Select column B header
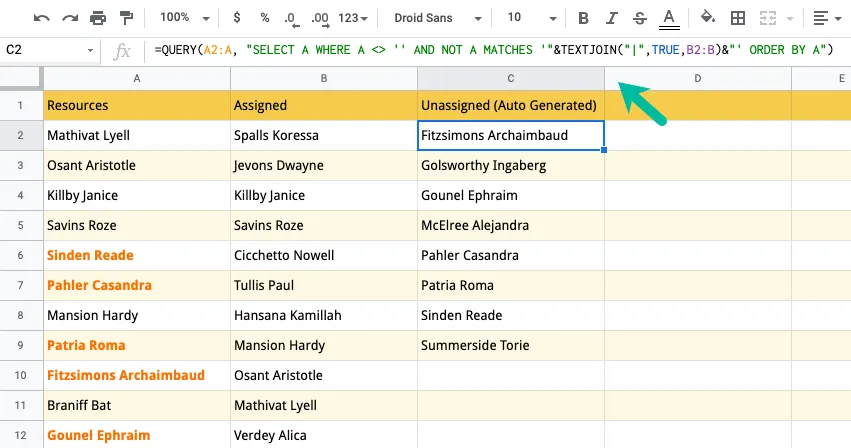The height and width of the screenshot is (448, 851). (x=324, y=78)
